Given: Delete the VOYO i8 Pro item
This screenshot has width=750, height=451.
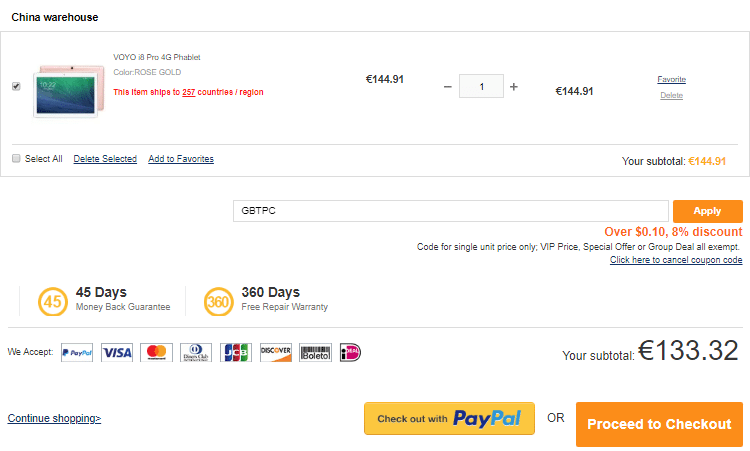Looking at the screenshot, I should point(671,96).
